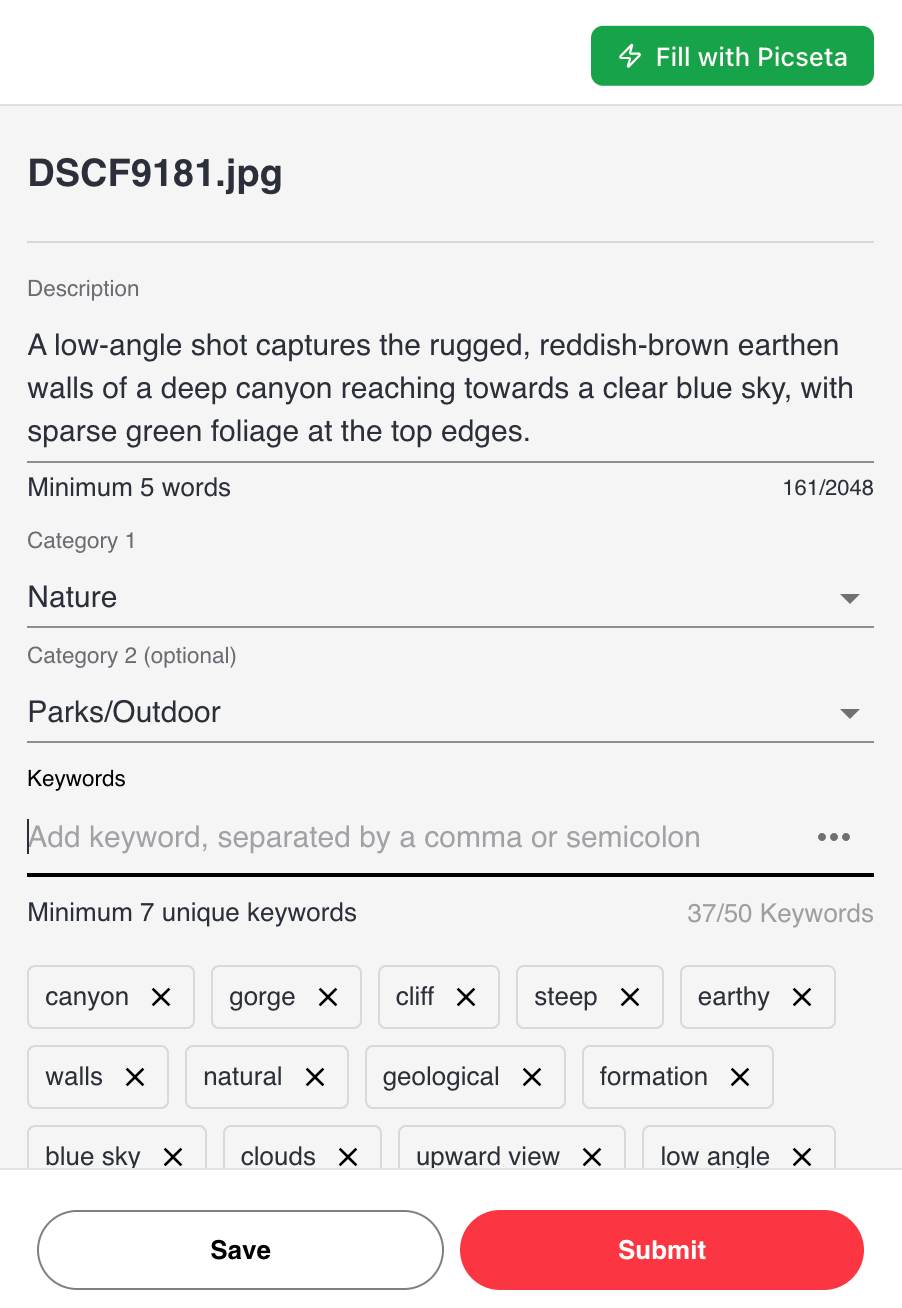Remove the "earthy" keyword
902x1308 pixels.
click(801, 996)
